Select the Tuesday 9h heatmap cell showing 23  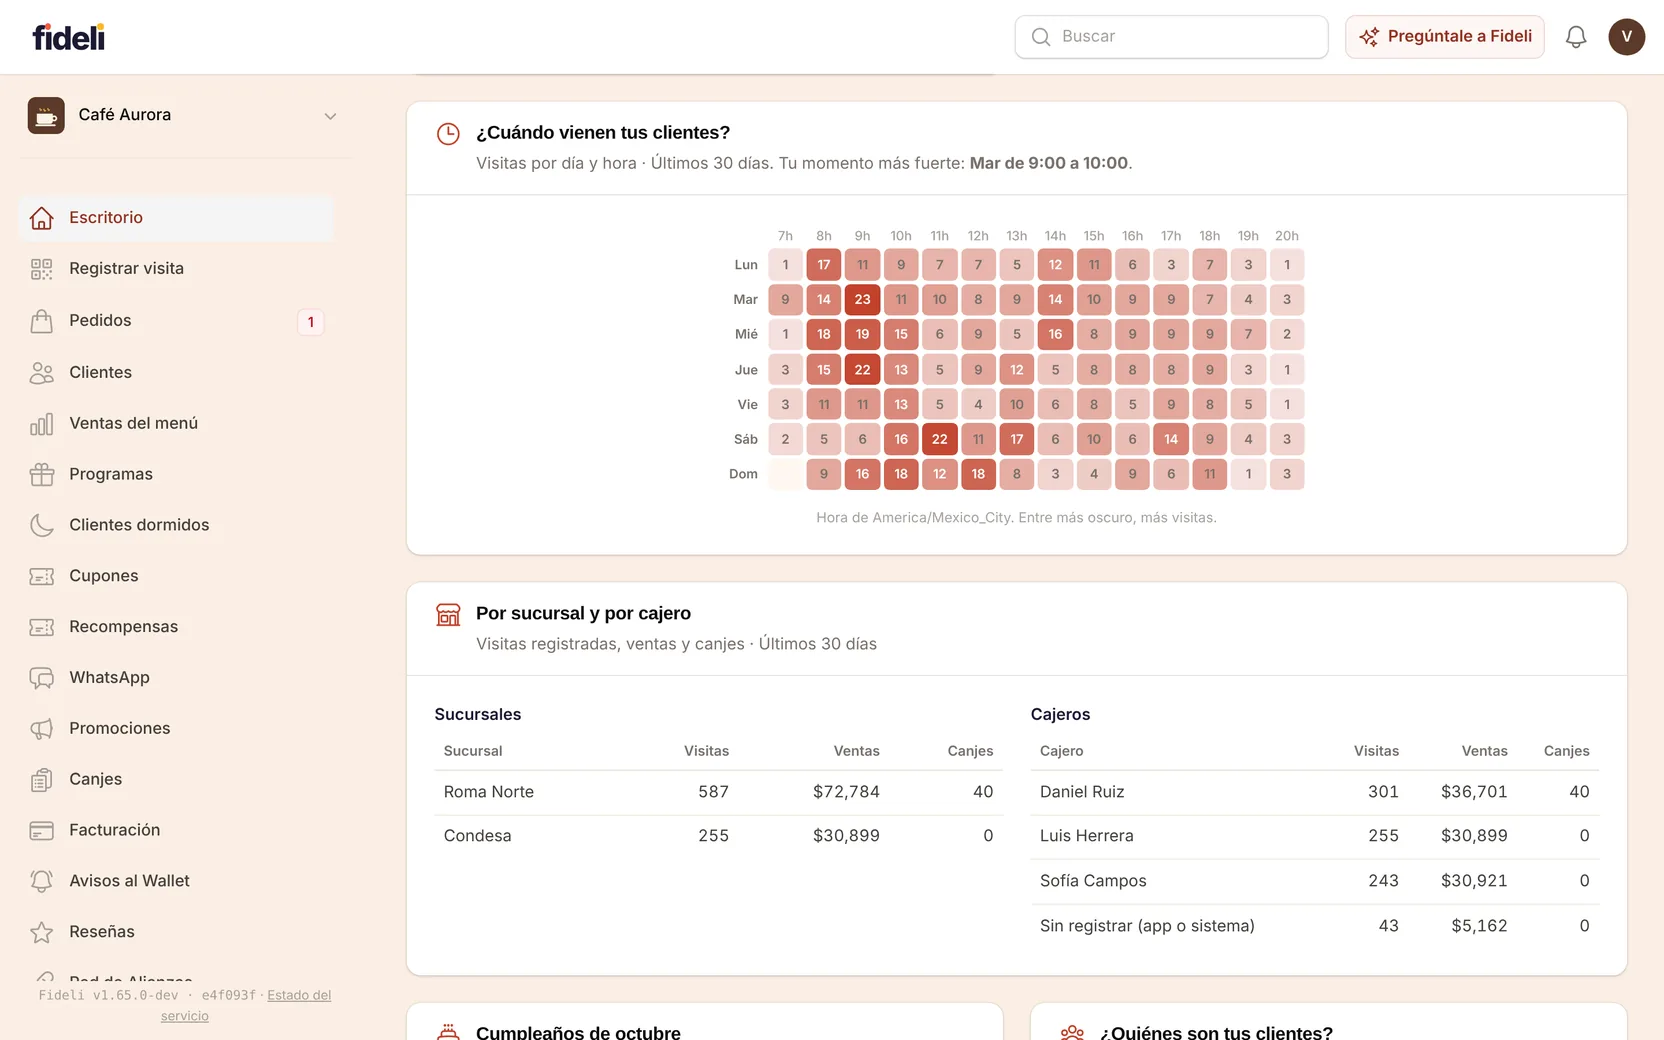point(862,300)
